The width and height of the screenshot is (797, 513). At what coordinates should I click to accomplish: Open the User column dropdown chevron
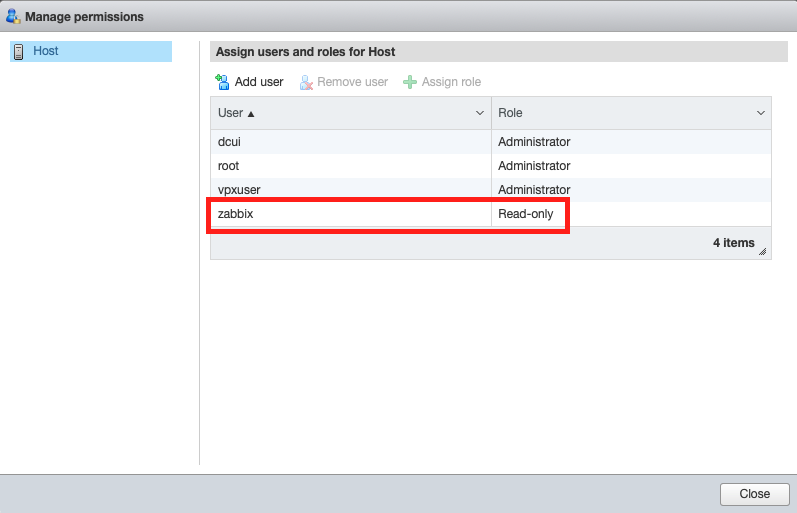(x=479, y=114)
